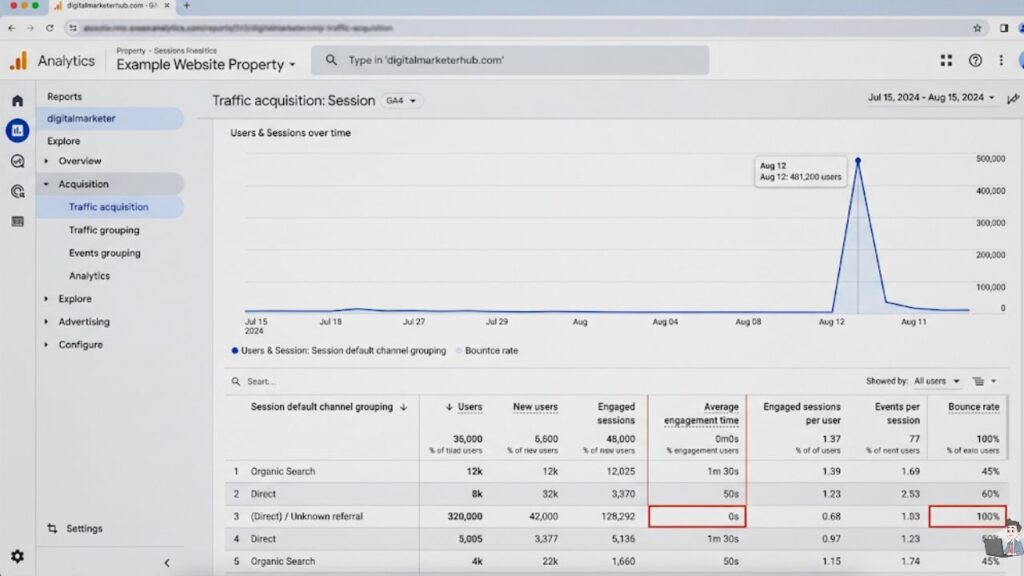Open the GA4 dropdown next to the report title

pos(400,101)
